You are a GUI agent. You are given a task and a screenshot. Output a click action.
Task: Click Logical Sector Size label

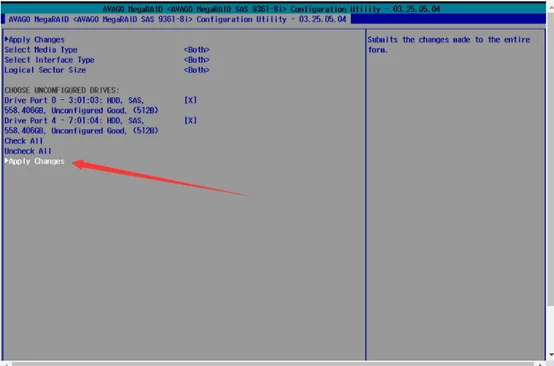click(x=45, y=70)
